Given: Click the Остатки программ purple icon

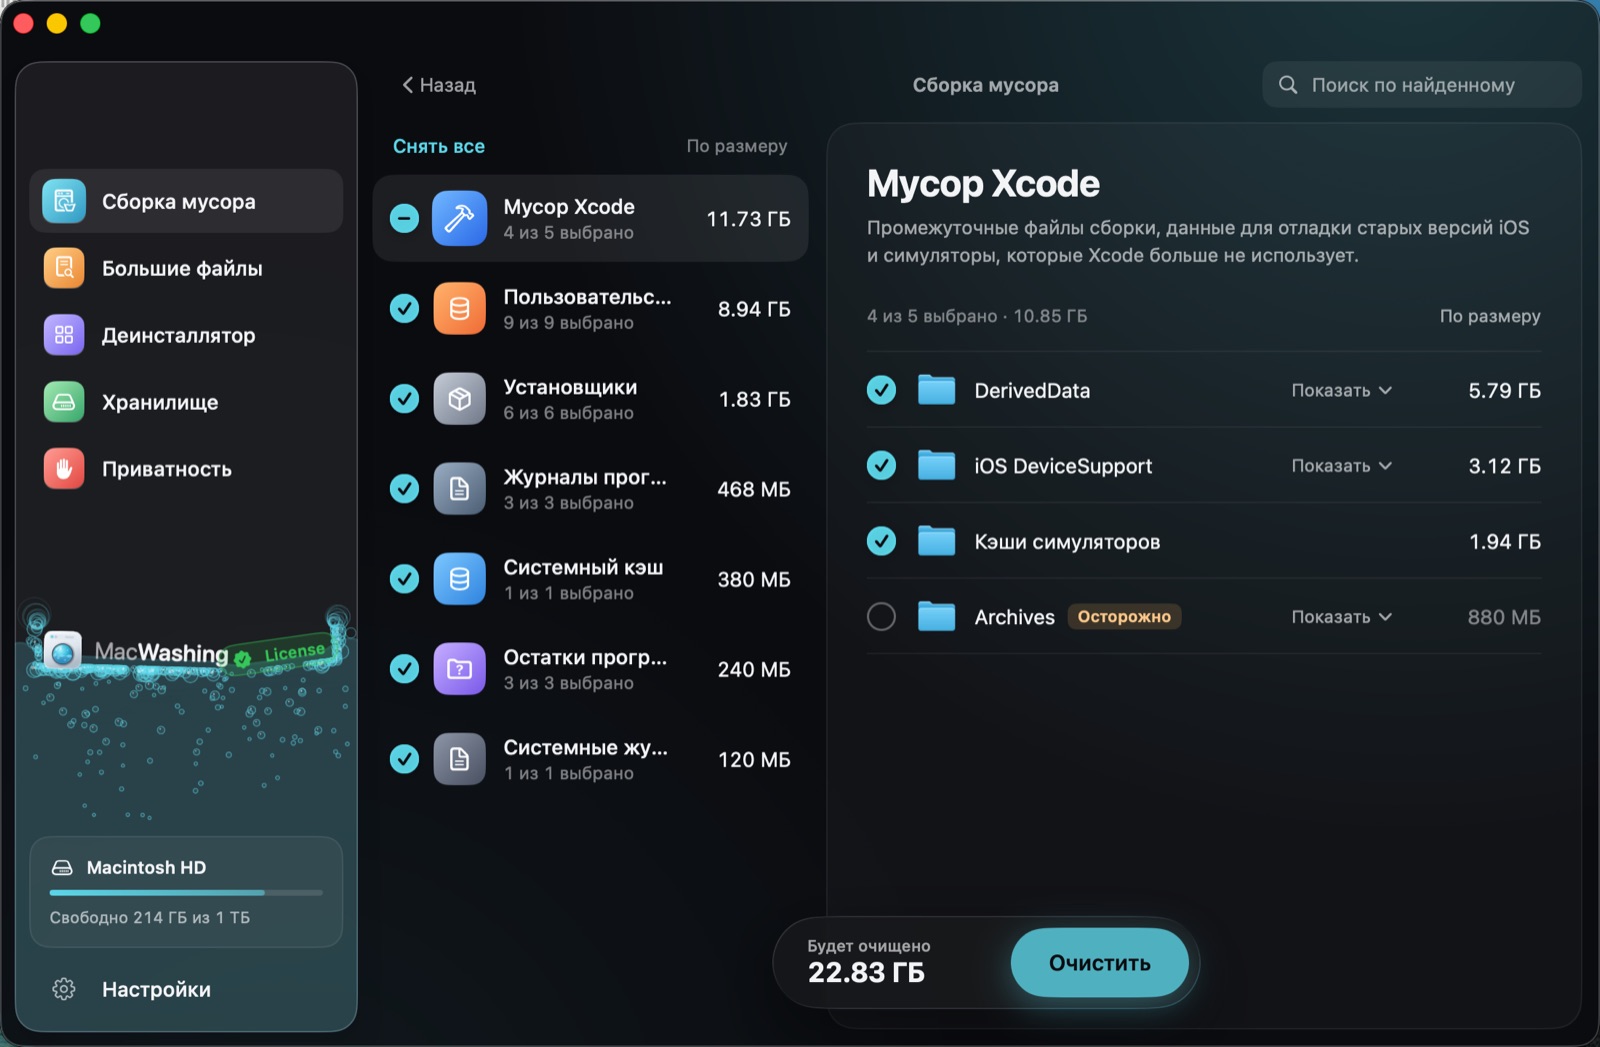Looking at the screenshot, I should [x=459, y=668].
